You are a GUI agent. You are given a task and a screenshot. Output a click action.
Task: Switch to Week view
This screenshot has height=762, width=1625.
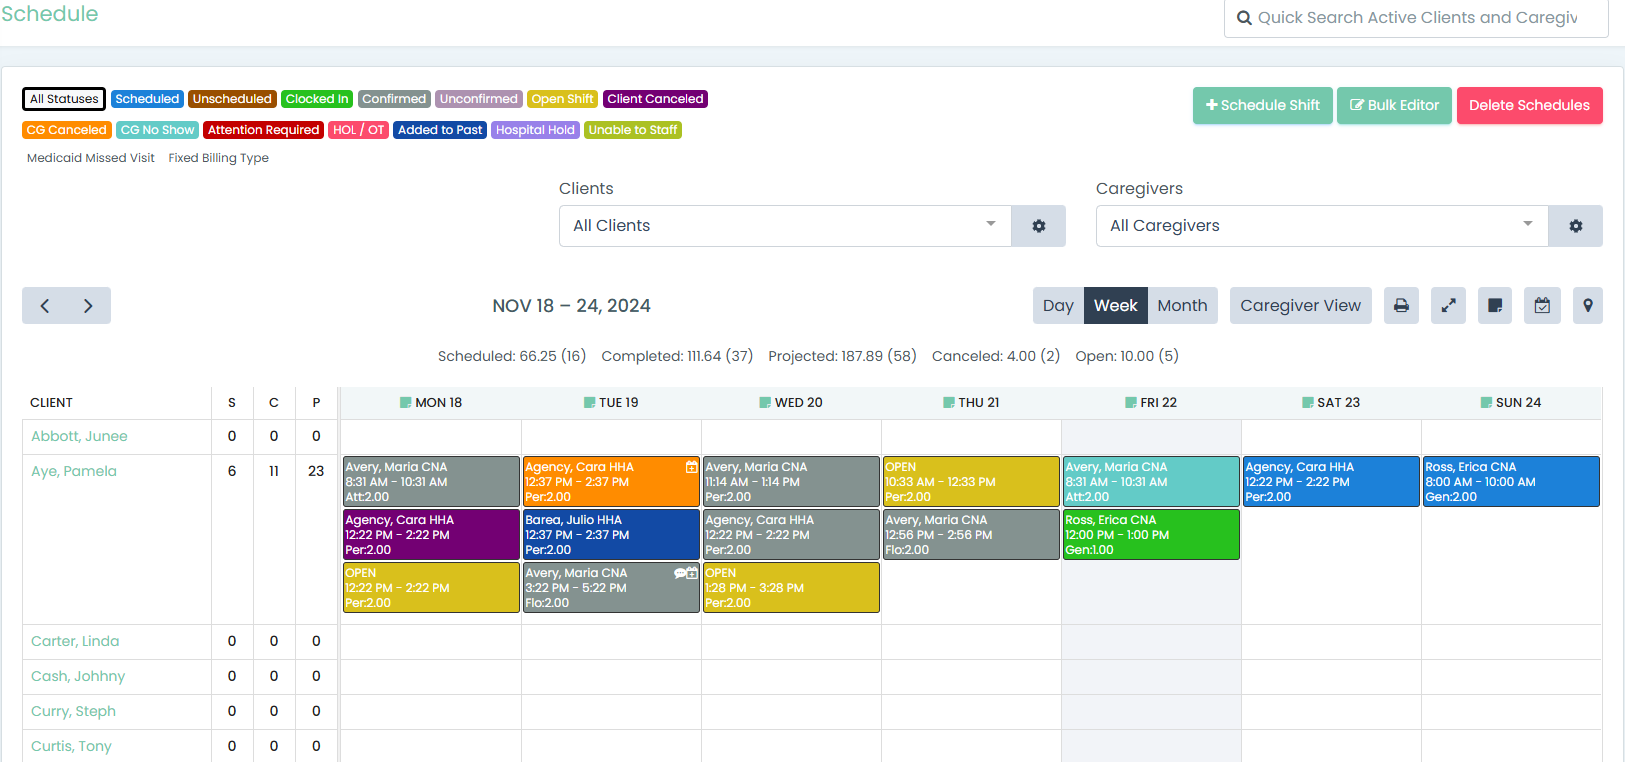(x=1115, y=306)
